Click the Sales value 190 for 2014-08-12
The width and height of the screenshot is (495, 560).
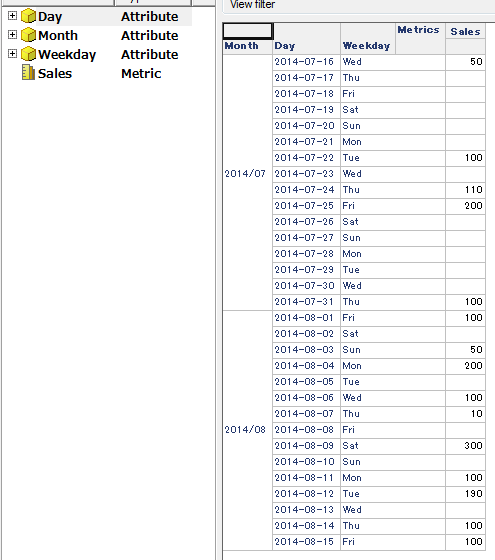click(465, 494)
